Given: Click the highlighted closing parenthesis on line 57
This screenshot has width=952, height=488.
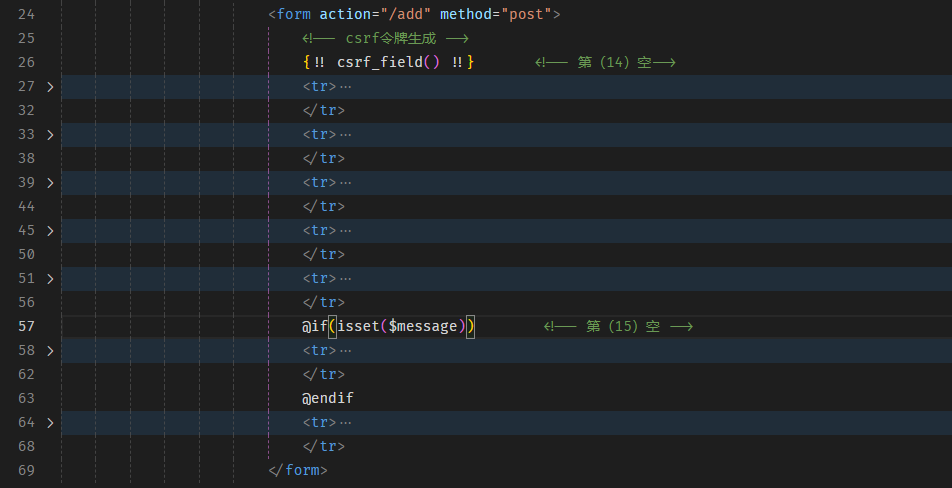Looking at the screenshot, I should (471, 327).
